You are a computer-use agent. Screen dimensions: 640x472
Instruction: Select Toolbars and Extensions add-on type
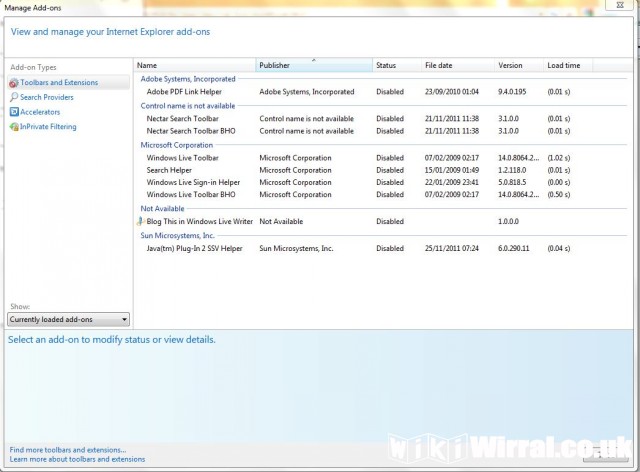click(68, 82)
